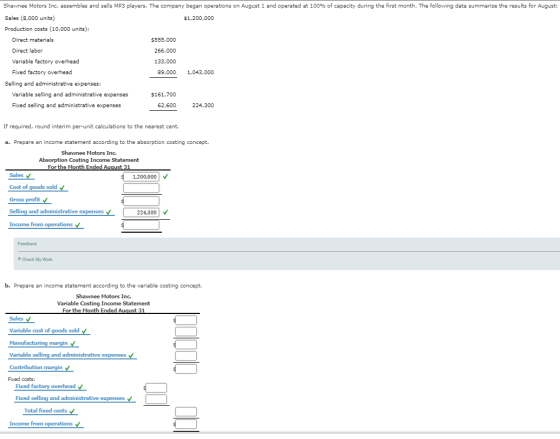The height and width of the screenshot is (439, 560).
Task: Click the $161,700 variable selling expense value
Action: point(164,95)
